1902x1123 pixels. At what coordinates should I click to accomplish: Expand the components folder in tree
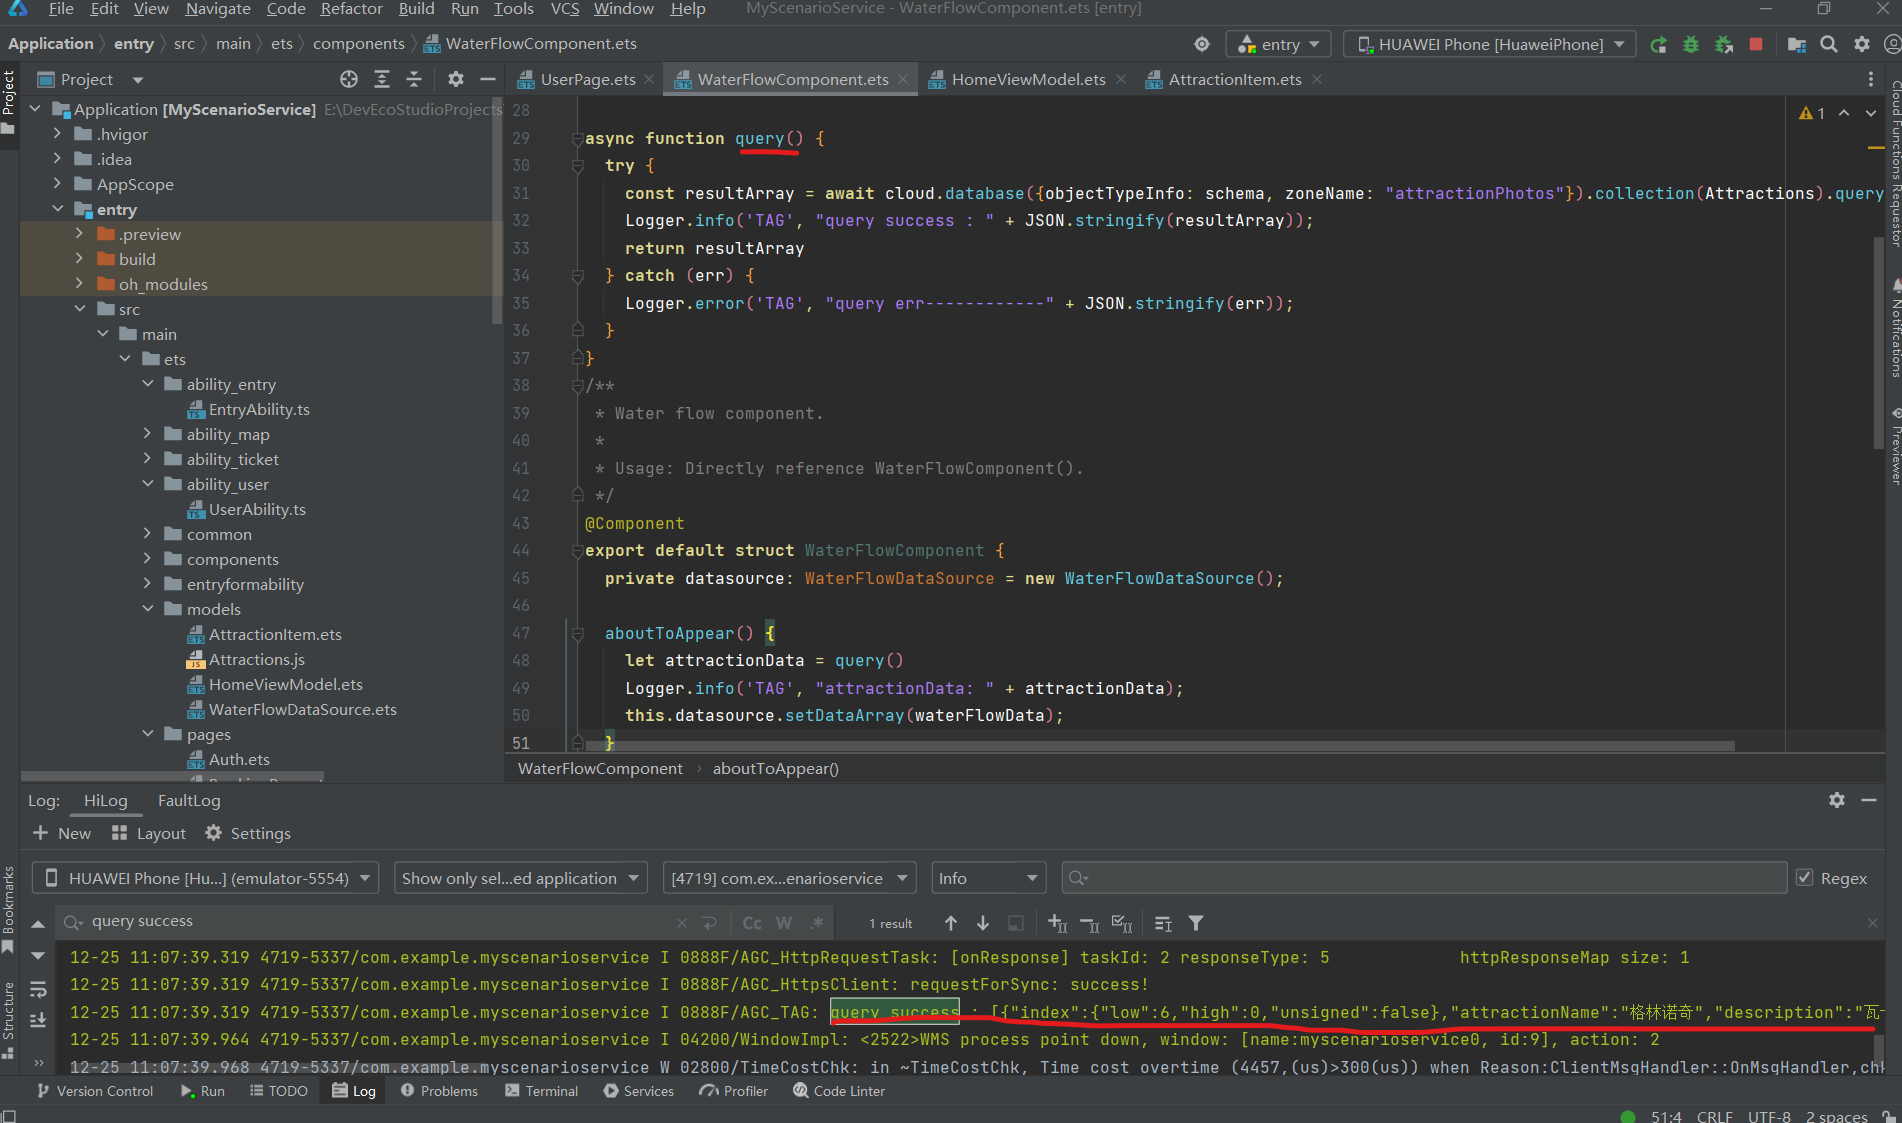(x=147, y=559)
